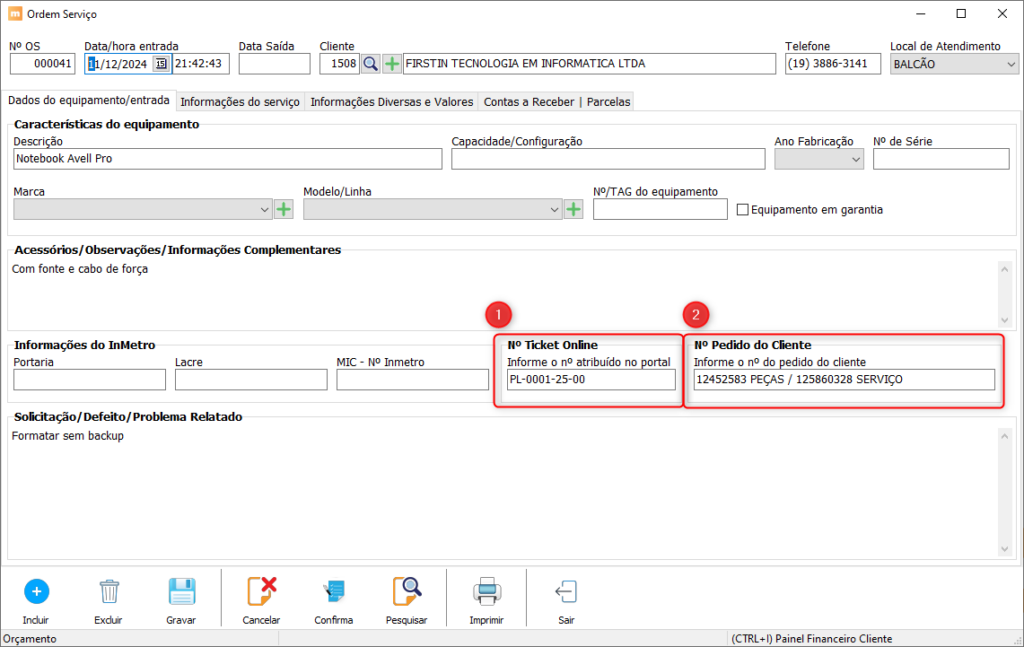Viewport: 1024px width, 647px height.
Task: Open the Pesquisar search icon
Action: pyautogui.click(x=406, y=591)
